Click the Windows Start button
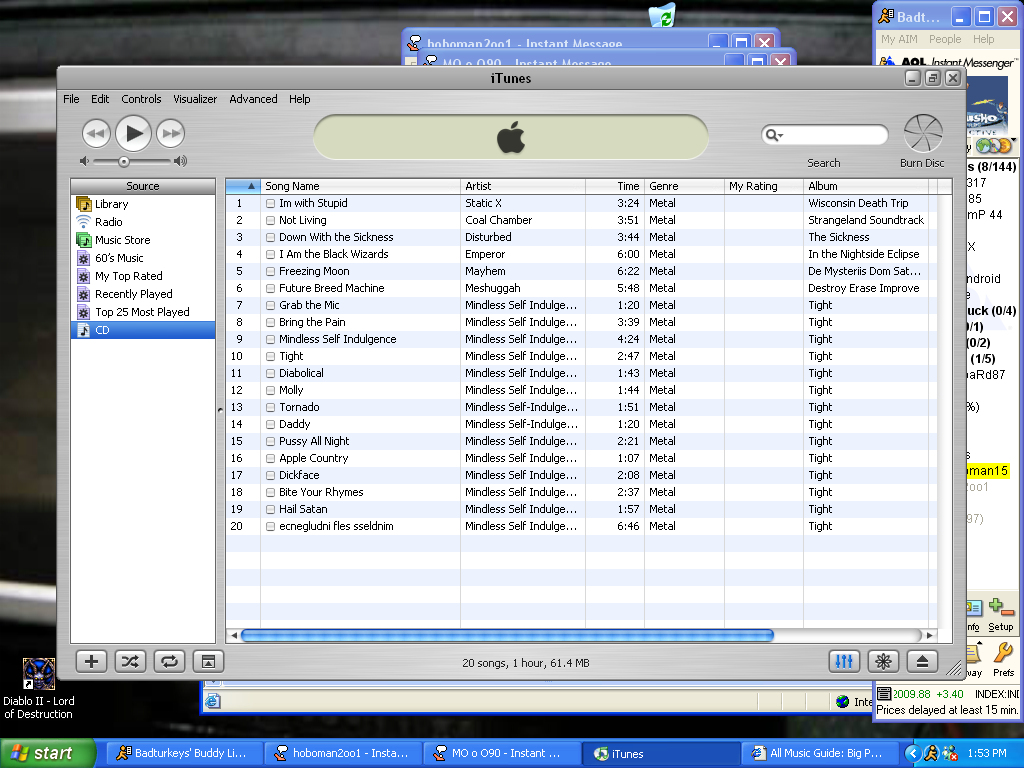The image size is (1024, 768). click(x=47, y=754)
